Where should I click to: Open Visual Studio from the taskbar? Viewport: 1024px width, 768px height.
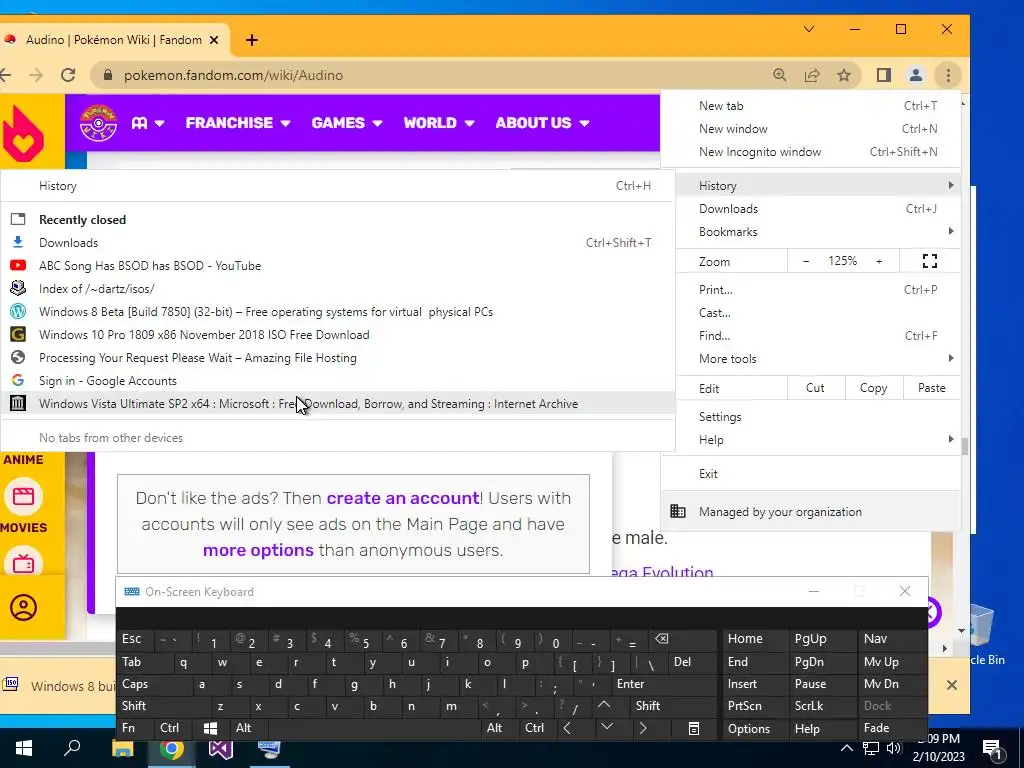pyautogui.click(x=221, y=748)
